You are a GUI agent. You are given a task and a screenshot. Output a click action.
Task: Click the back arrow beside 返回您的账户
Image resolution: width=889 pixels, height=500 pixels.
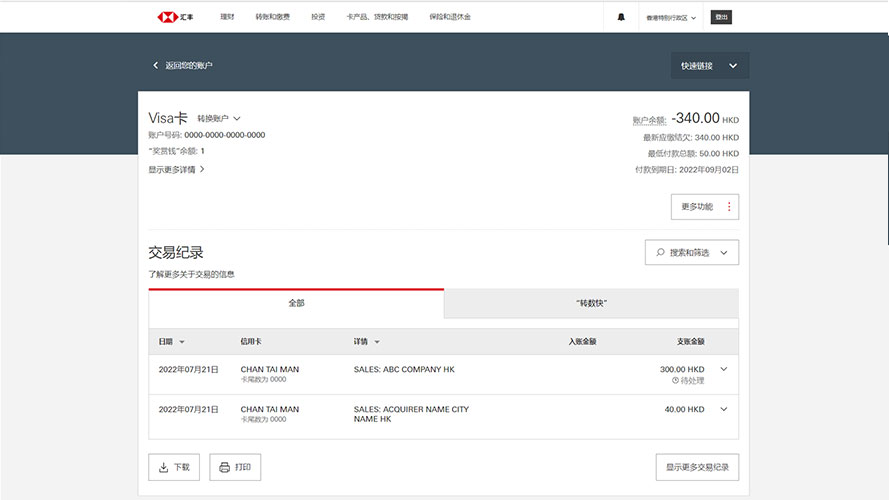coord(156,66)
